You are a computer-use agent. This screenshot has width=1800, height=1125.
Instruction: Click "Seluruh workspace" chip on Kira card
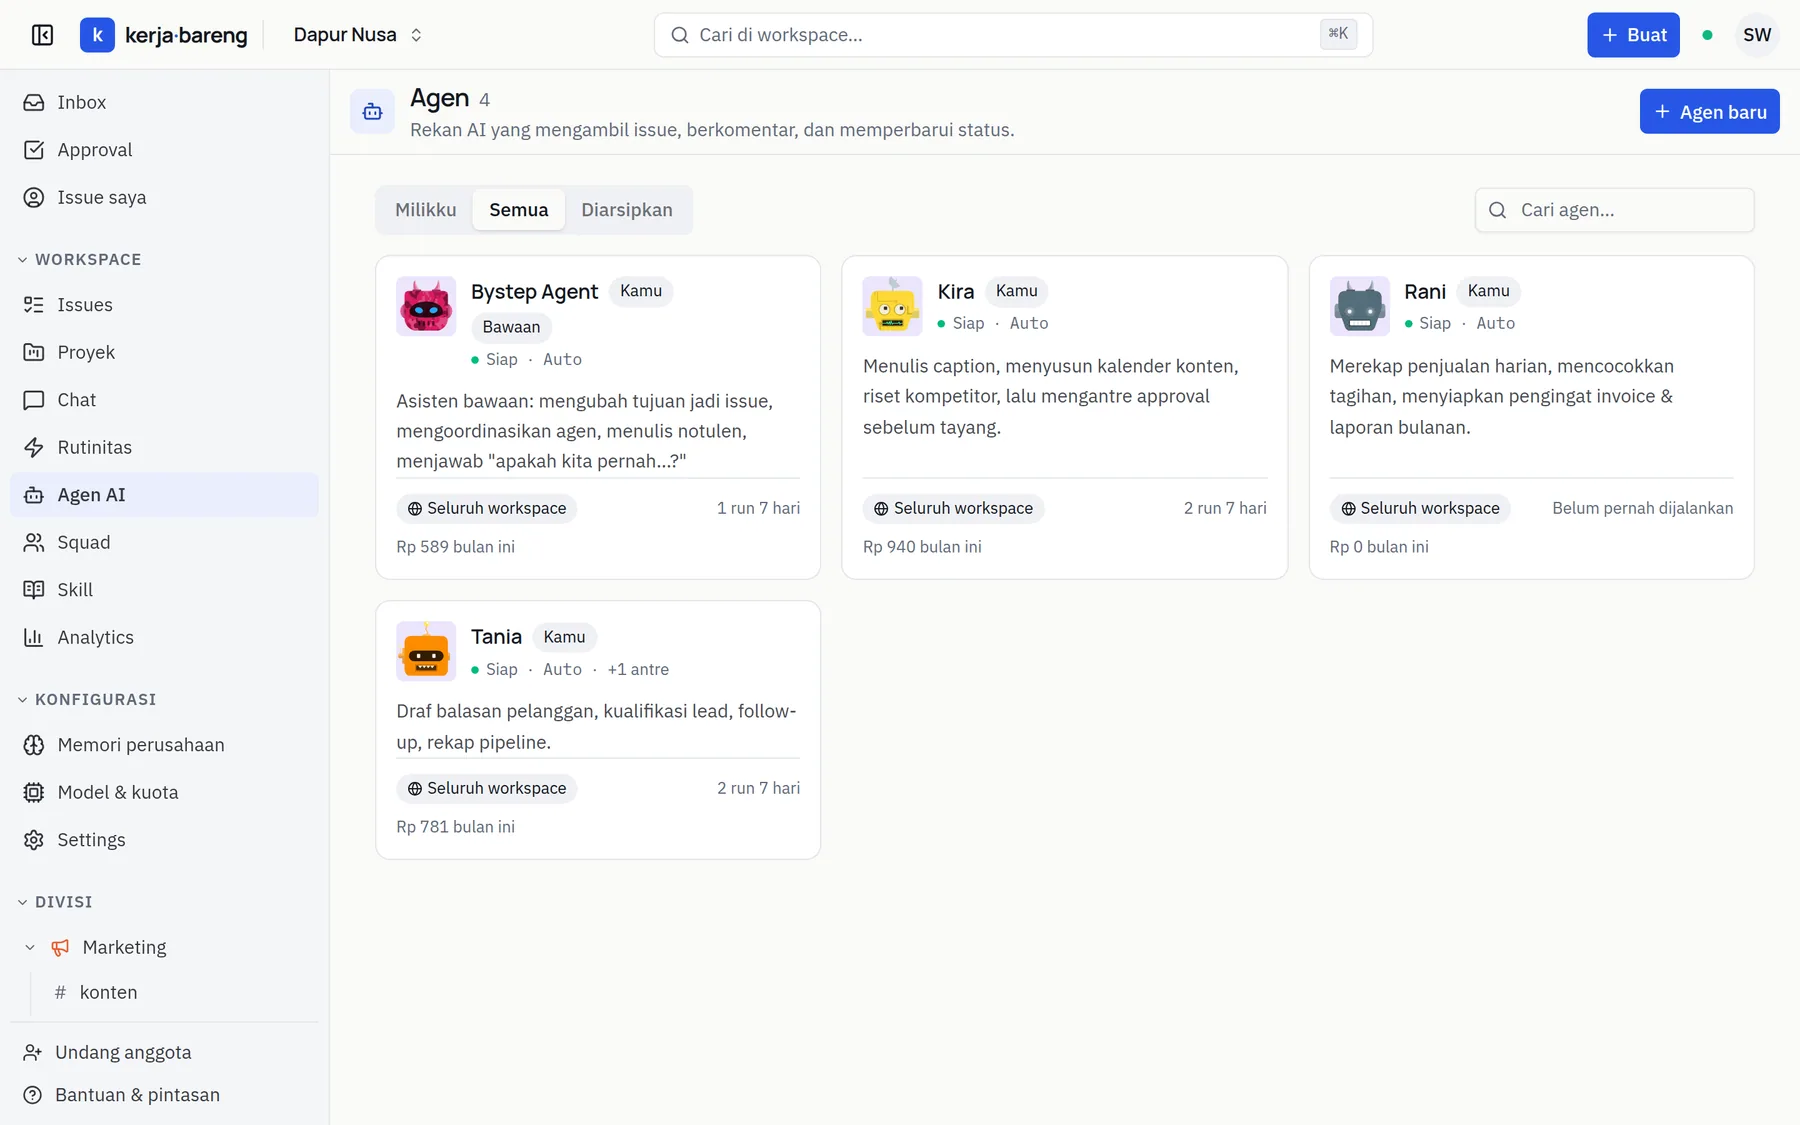[953, 508]
